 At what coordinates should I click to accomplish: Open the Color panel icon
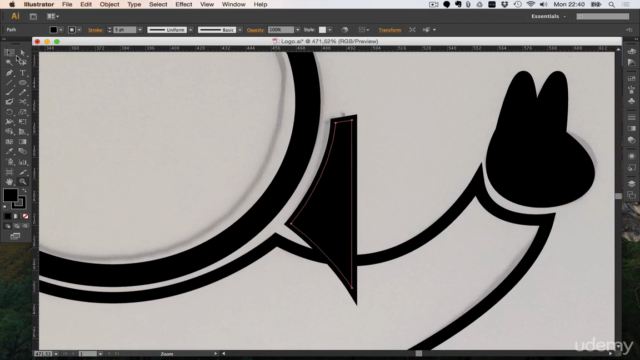pyautogui.click(x=631, y=51)
